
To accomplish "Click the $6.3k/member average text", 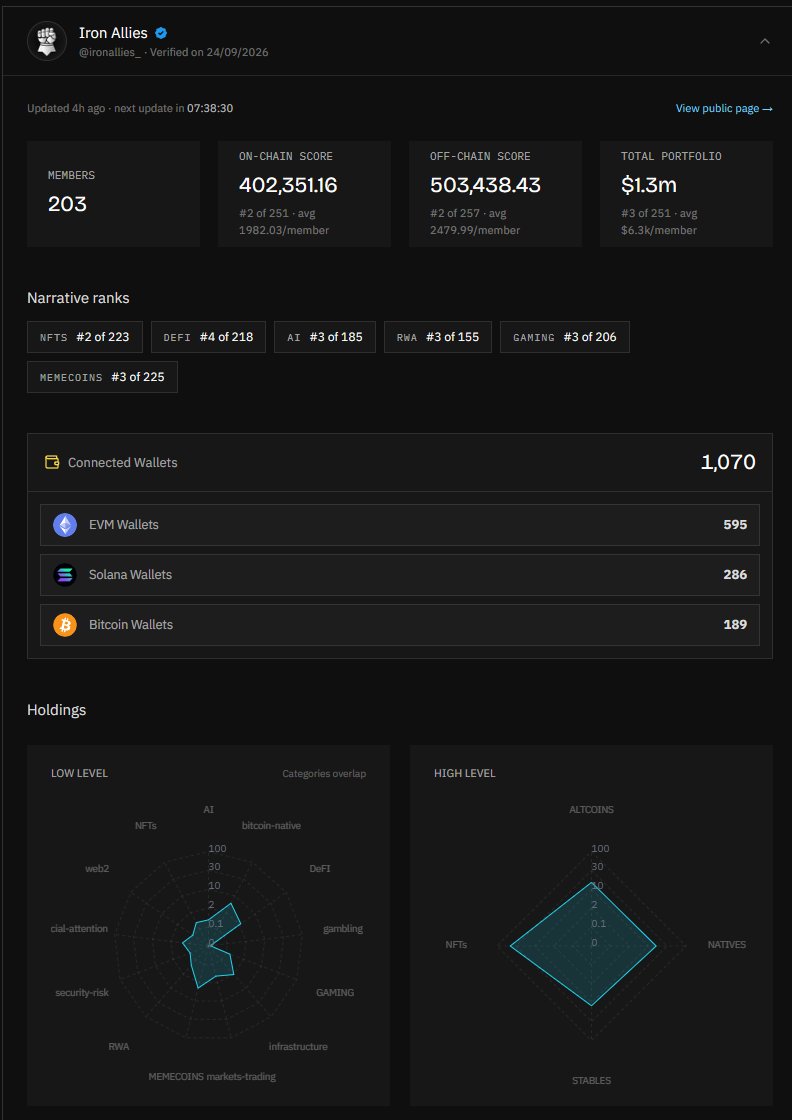I will click(658, 231).
